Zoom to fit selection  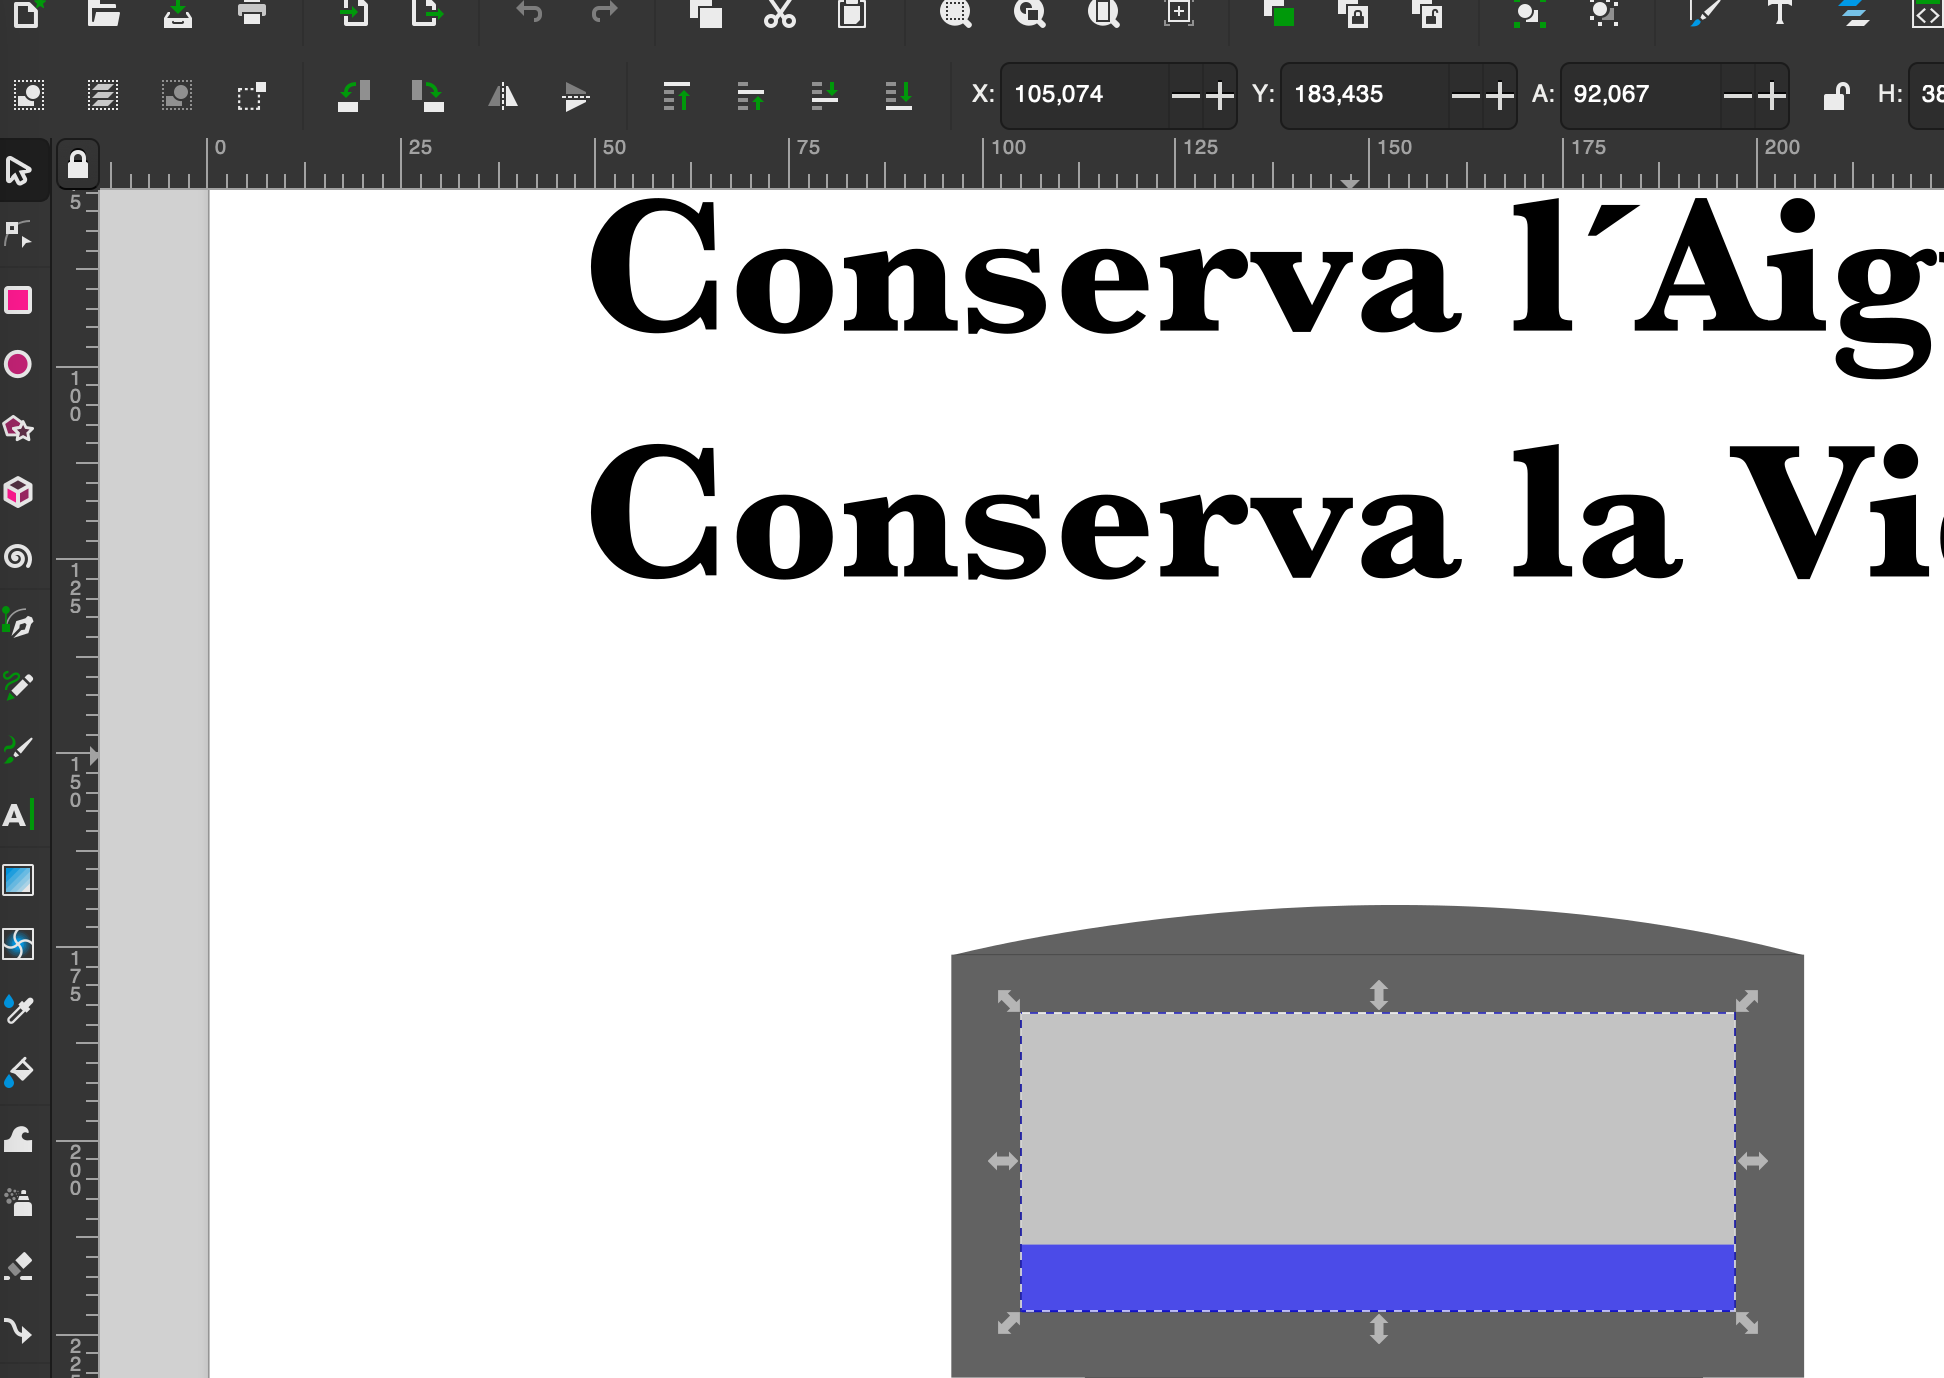pyautogui.click(x=955, y=13)
